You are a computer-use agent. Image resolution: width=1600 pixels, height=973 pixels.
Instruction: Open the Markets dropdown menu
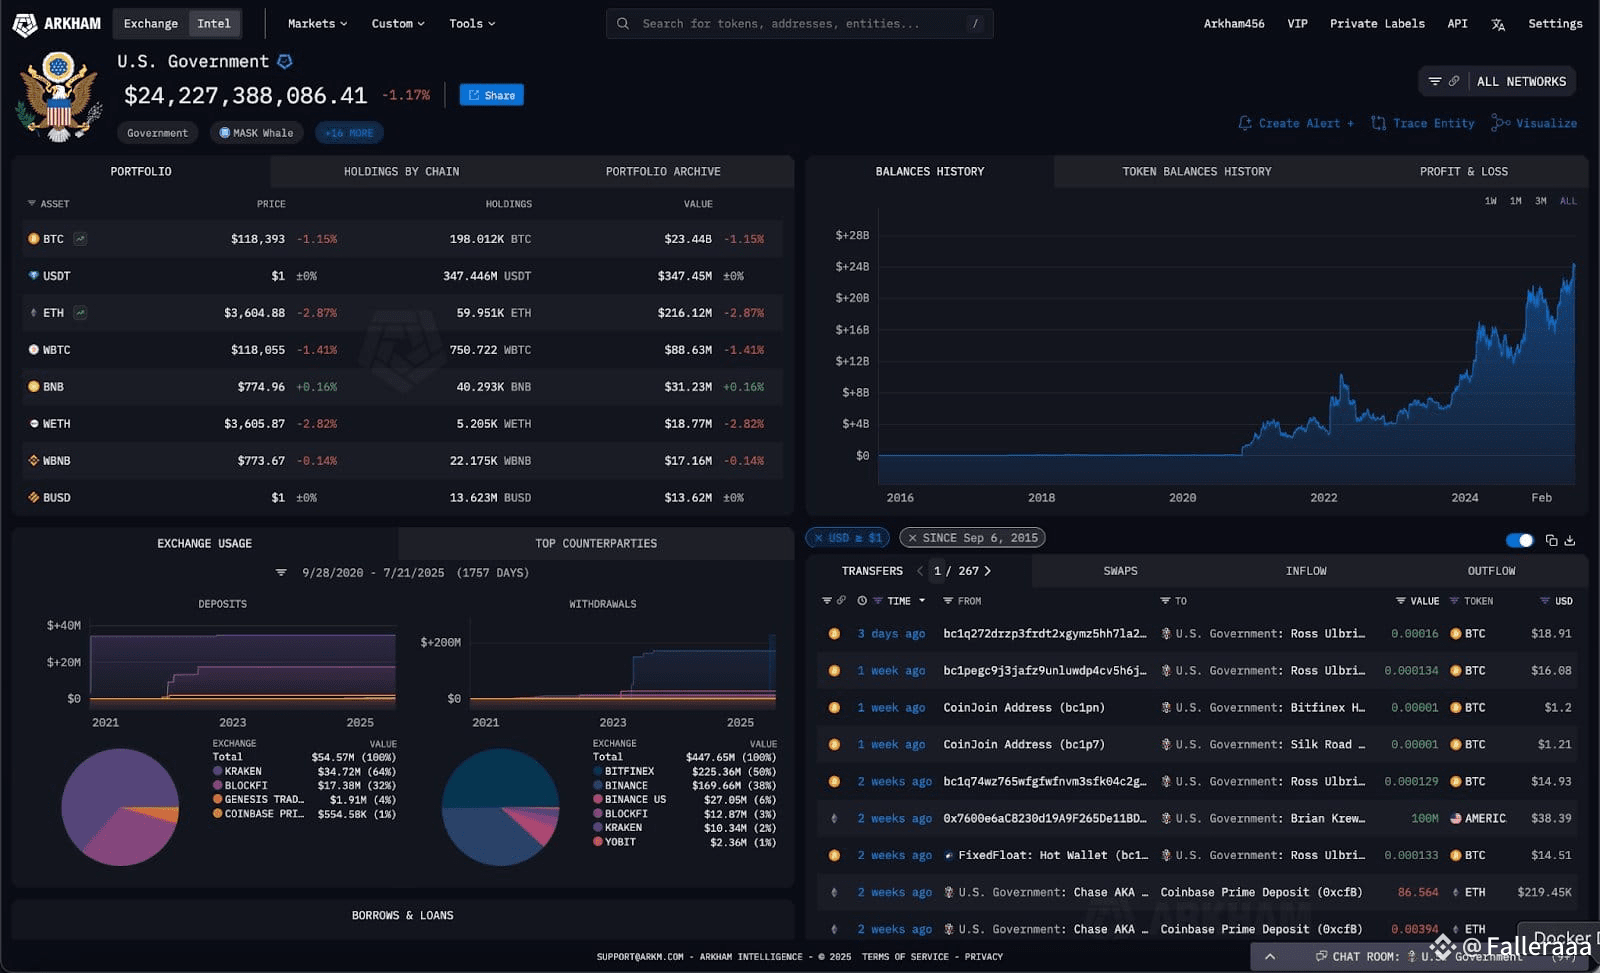coord(318,24)
